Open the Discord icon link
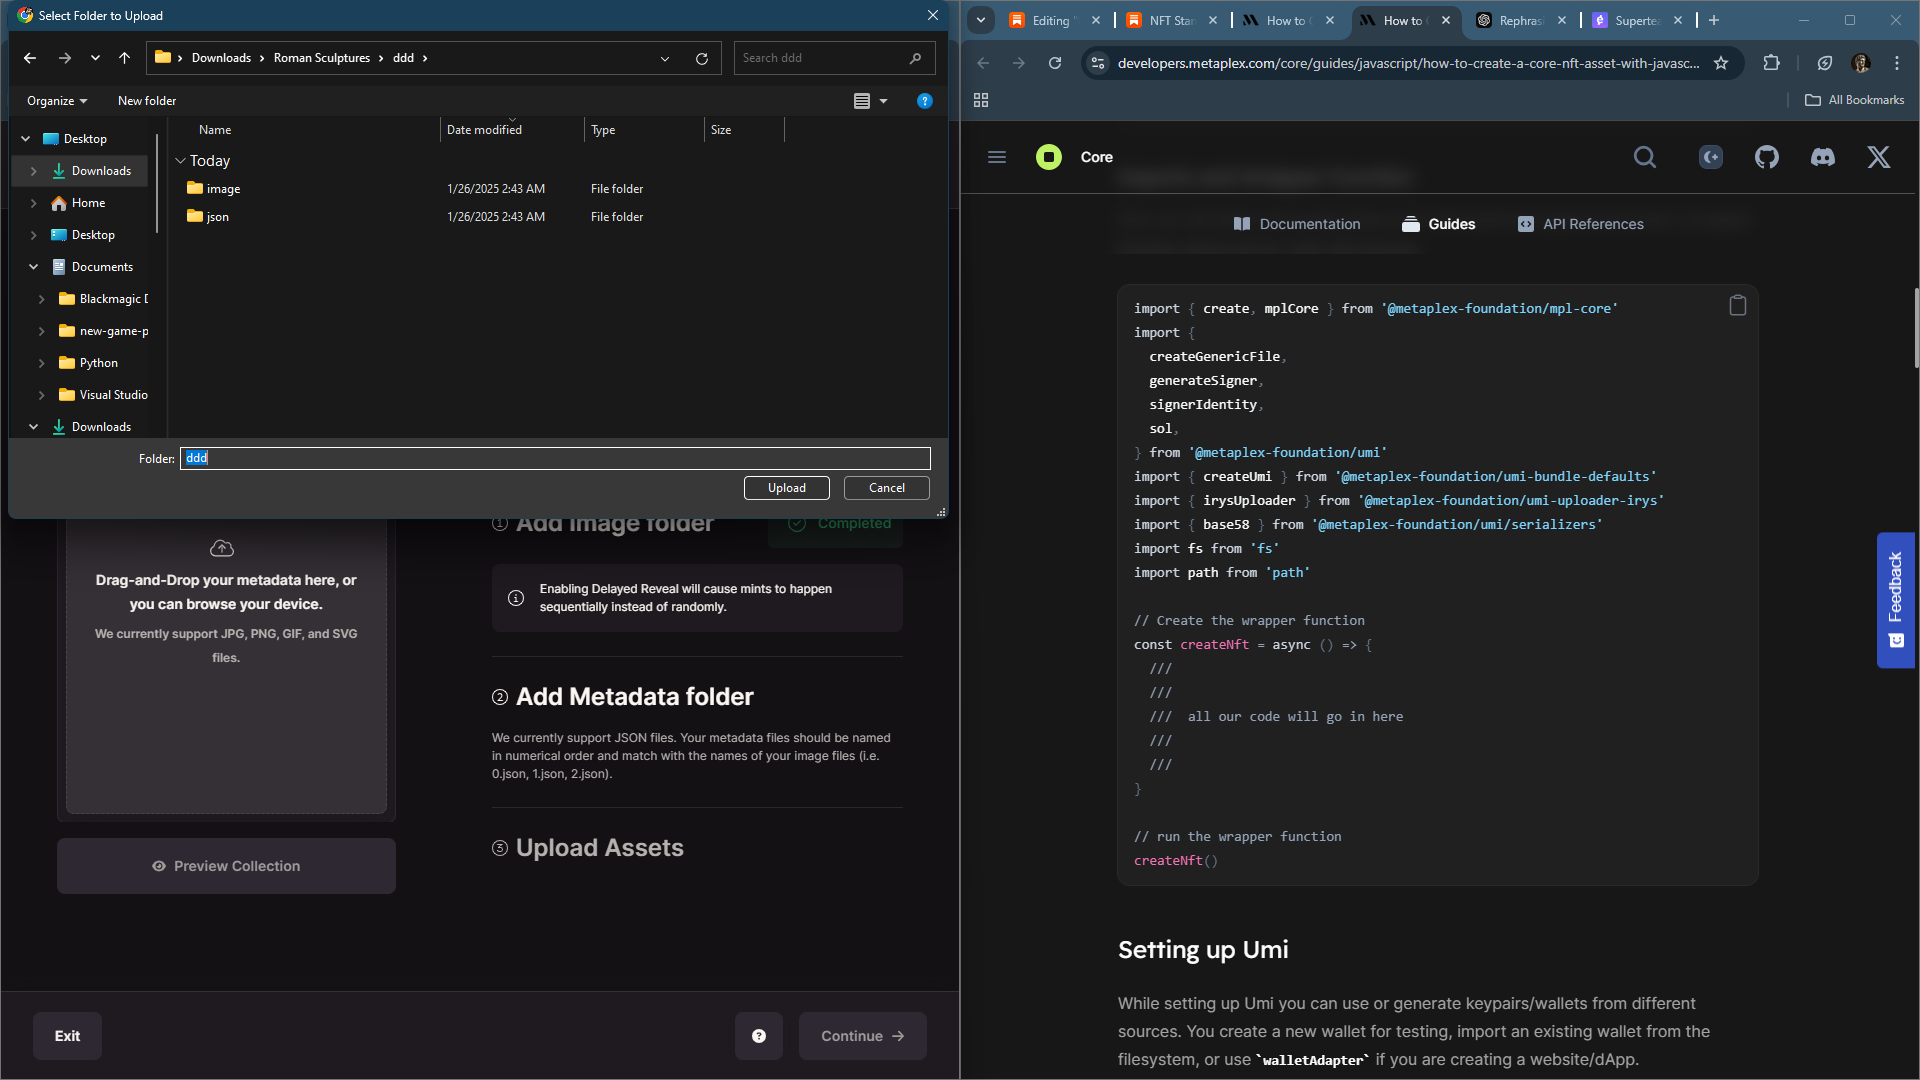 (x=1822, y=157)
